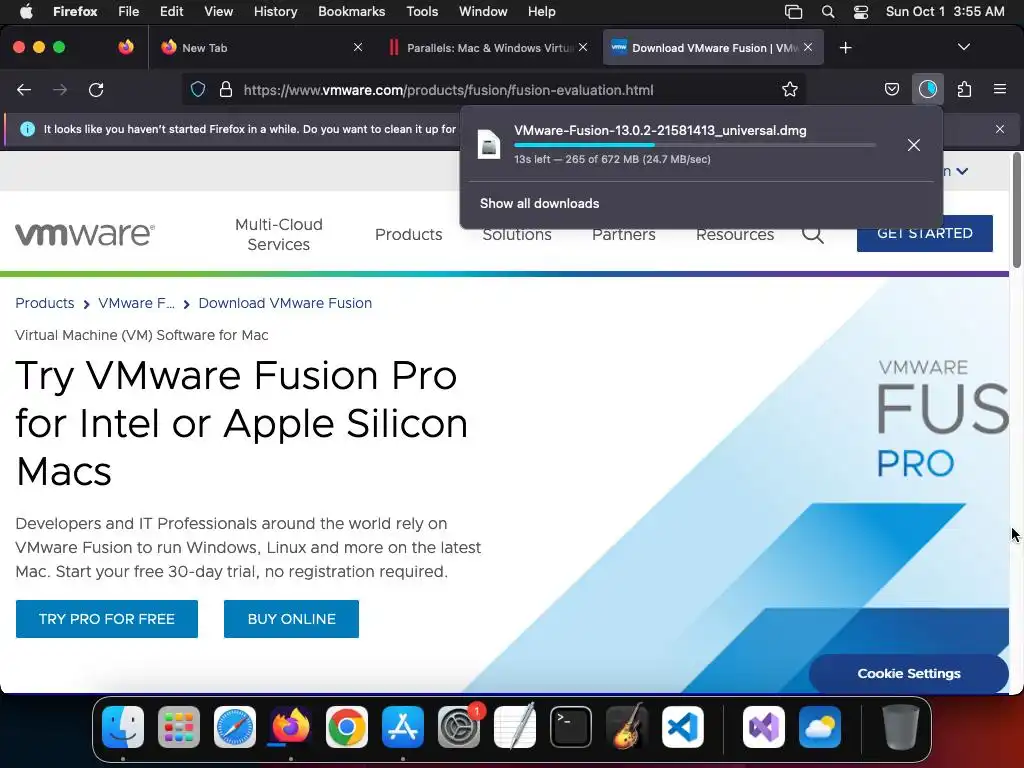Viewport: 1024px width, 768px height.
Task: Open the Extensions puzzle icon
Action: 964,89
